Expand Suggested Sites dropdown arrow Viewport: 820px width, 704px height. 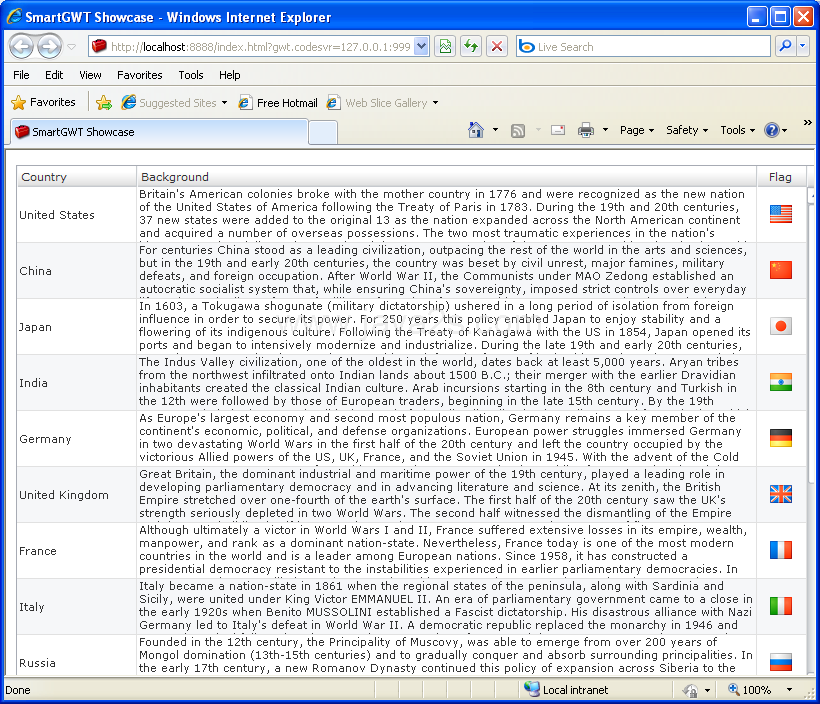224,103
